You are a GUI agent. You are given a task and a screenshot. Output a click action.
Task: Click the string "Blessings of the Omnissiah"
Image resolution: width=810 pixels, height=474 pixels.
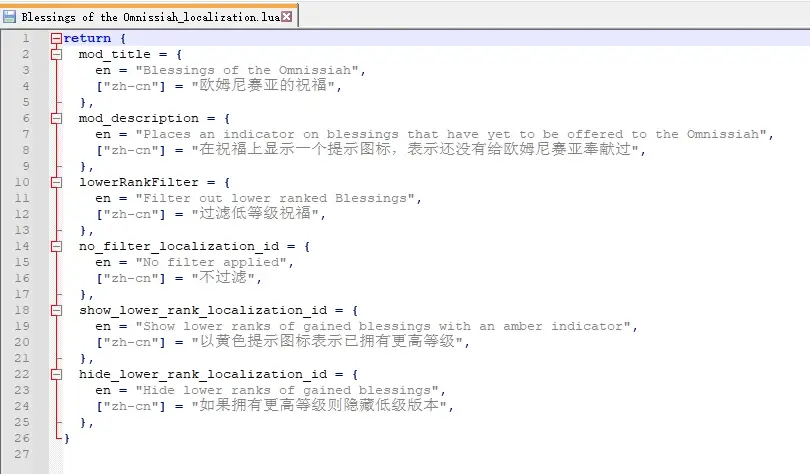247,70
